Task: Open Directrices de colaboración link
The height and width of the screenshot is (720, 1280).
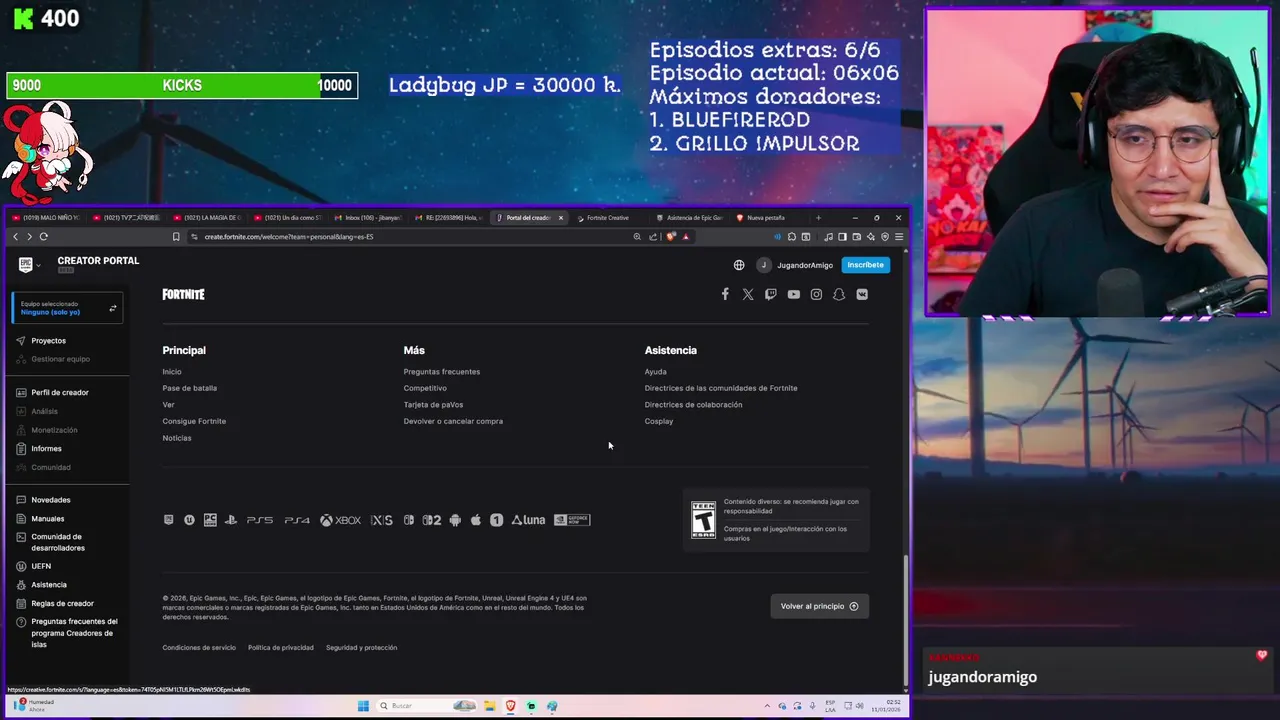Action: coord(693,405)
